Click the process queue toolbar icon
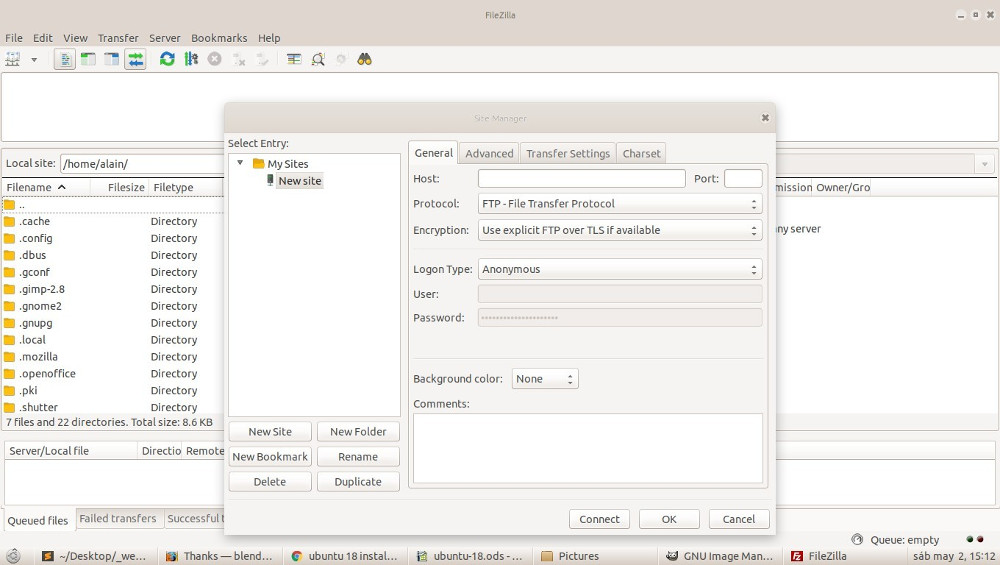The height and width of the screenshot is (565, 1000). [x=191, y=59]
